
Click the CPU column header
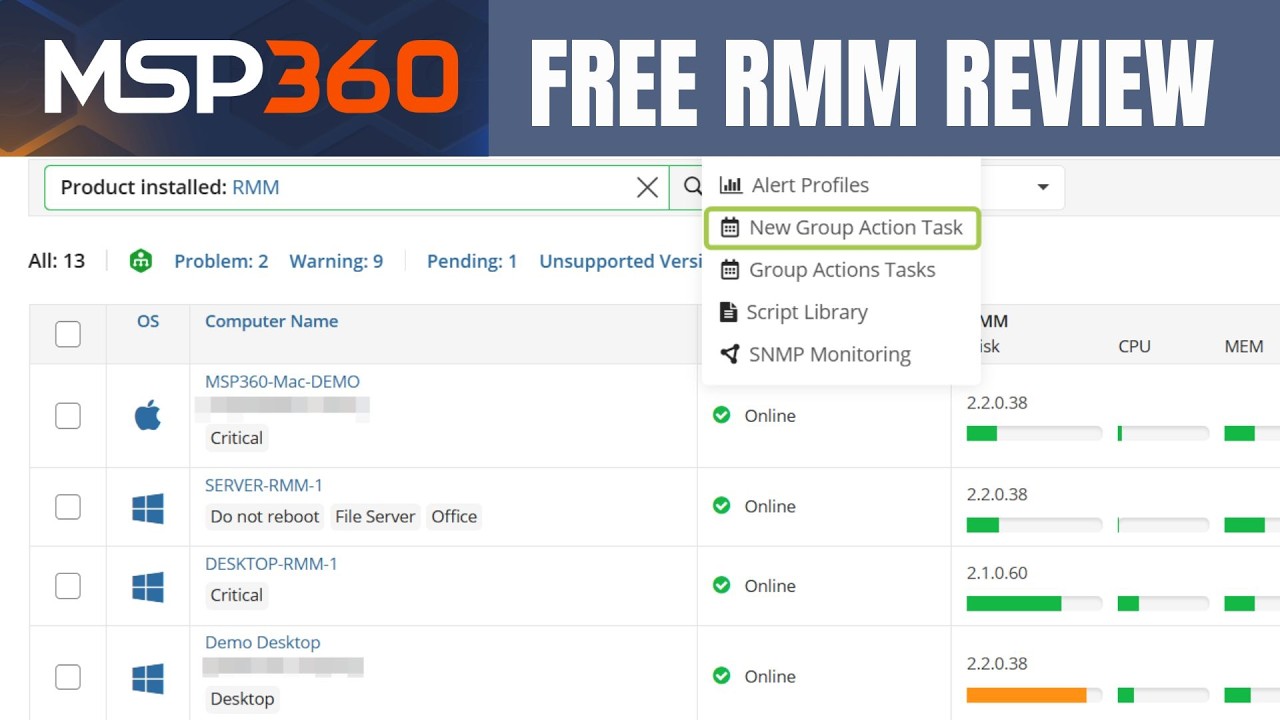pyautogui.click(x=1134, y=346)
